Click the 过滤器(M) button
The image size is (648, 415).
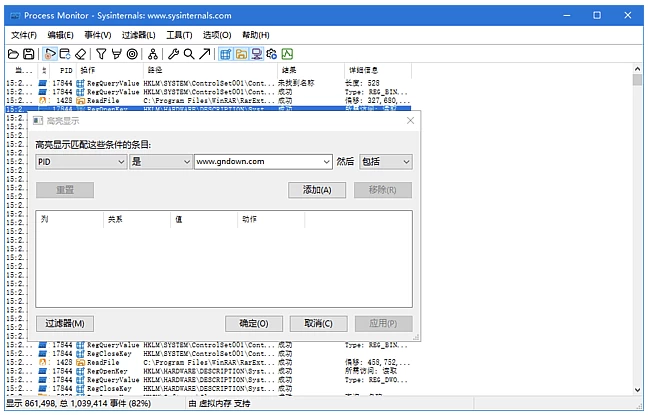tap(65, 324)
